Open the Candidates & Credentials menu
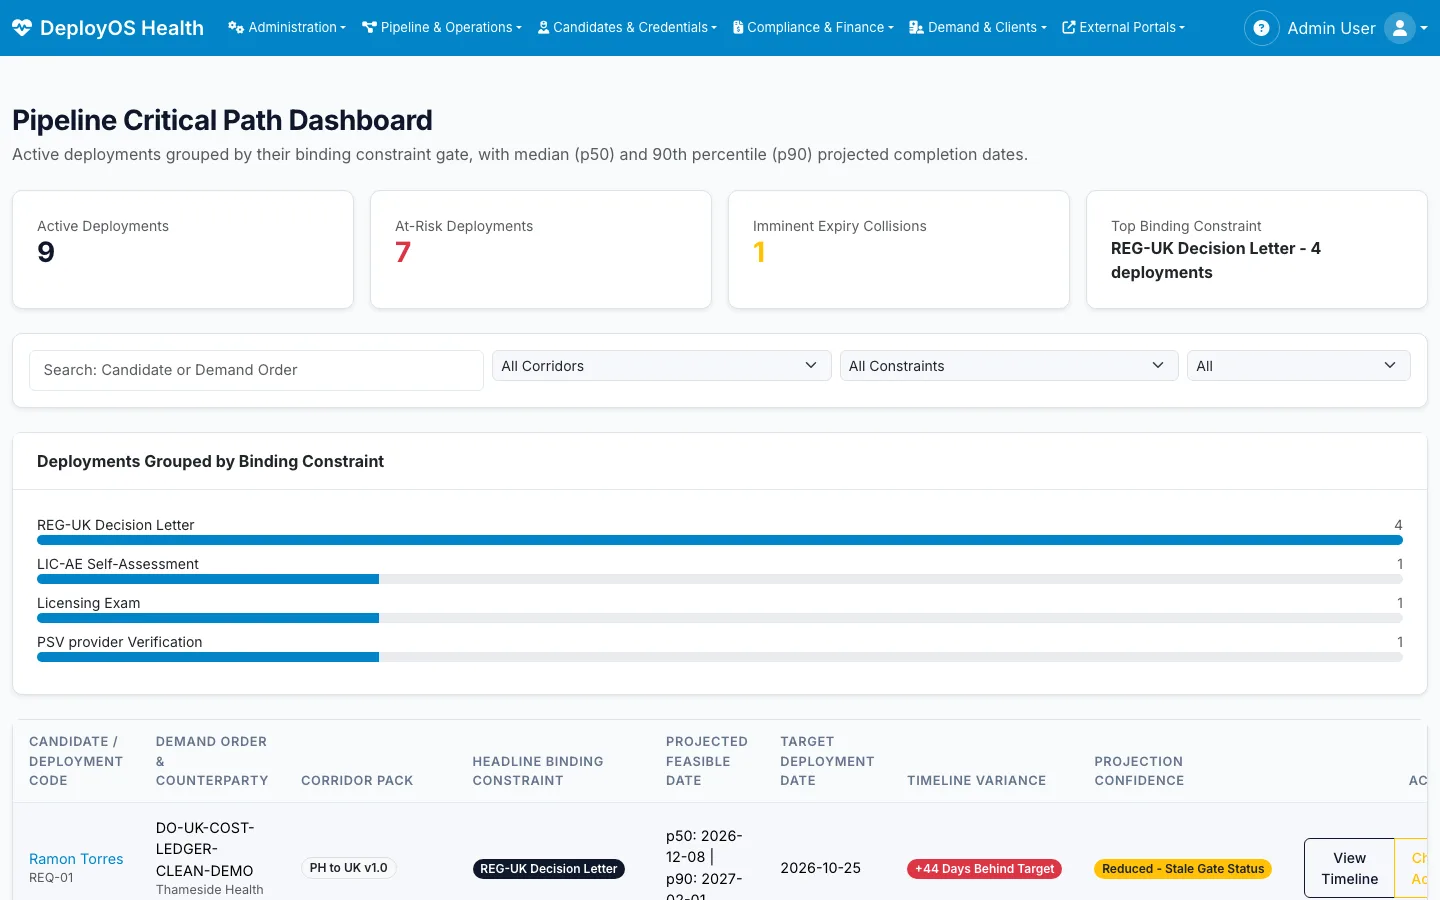 pos(627,28)
